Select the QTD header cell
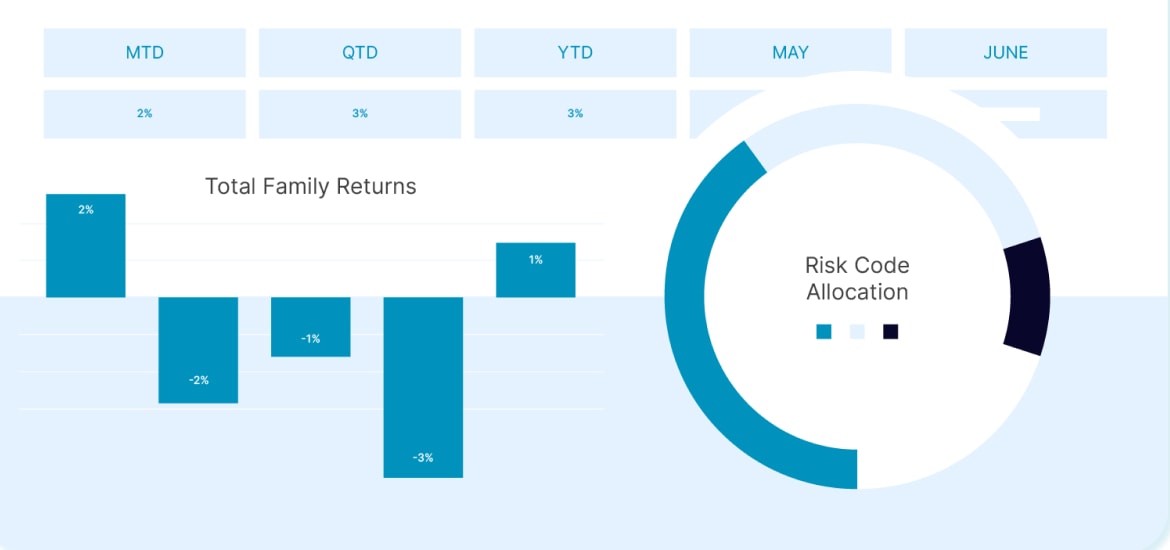Viewport: 1170px width, 550px height. tap(360, 52)
